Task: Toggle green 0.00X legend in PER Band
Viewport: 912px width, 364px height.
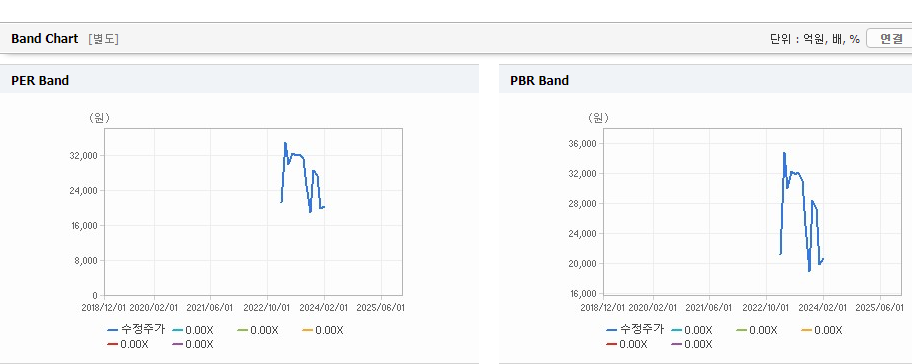Action: point(258,330)
